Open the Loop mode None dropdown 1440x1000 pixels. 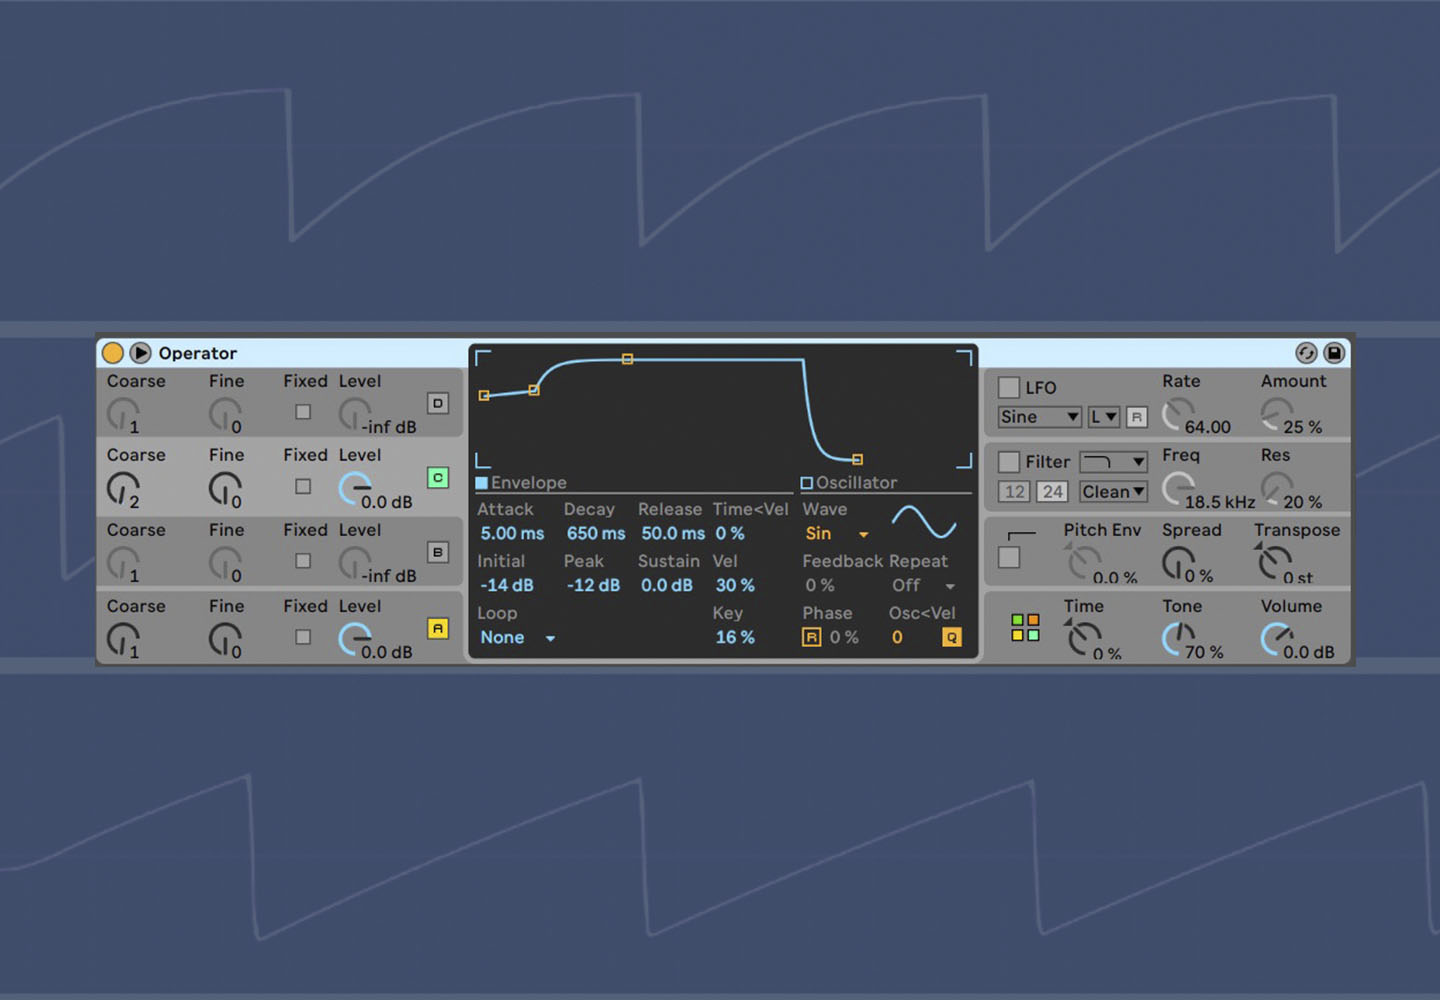[x=517, y=638]
